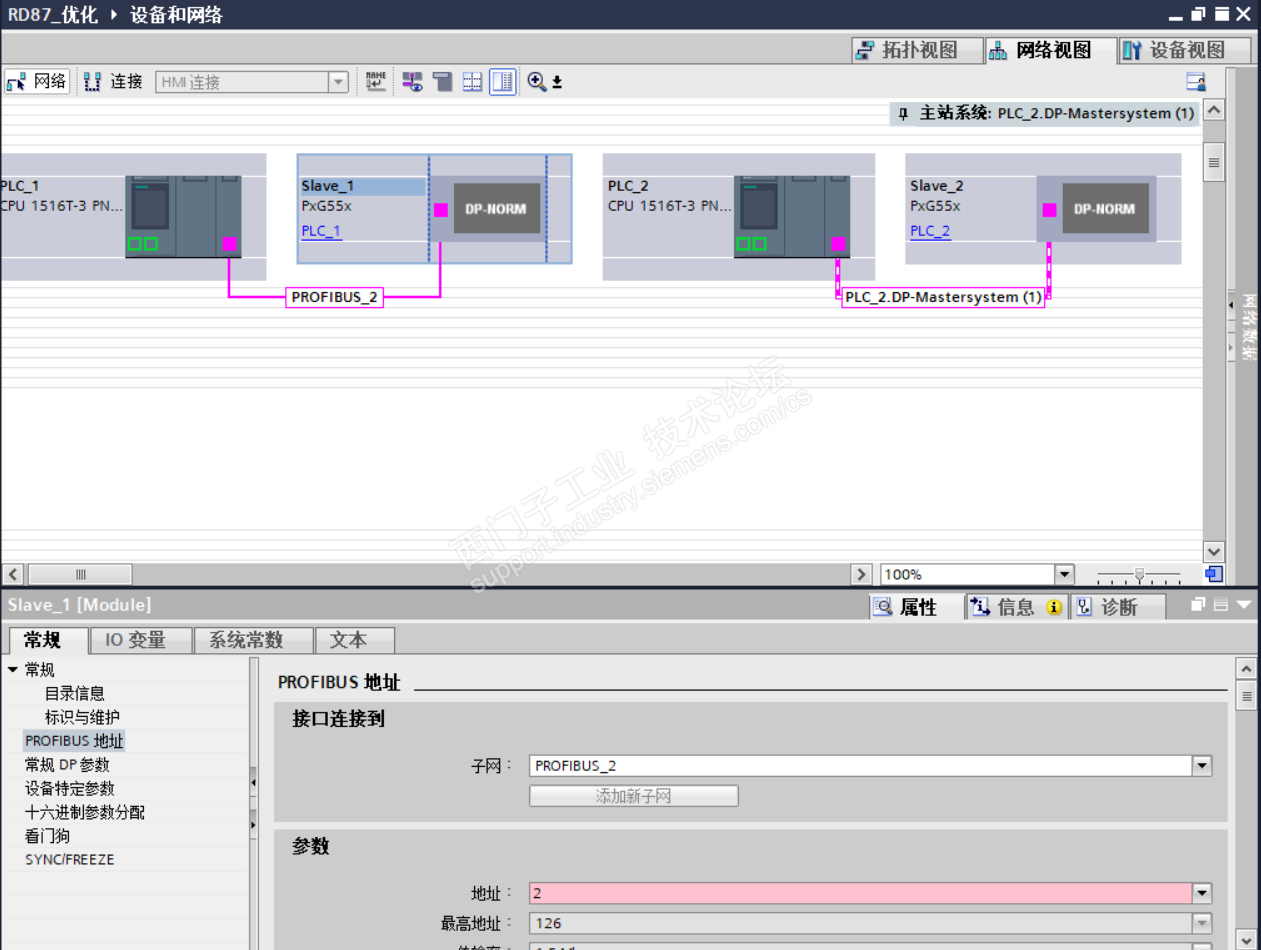
Task: Click the float inspector window icon
Action: (x=1199, y=605)
